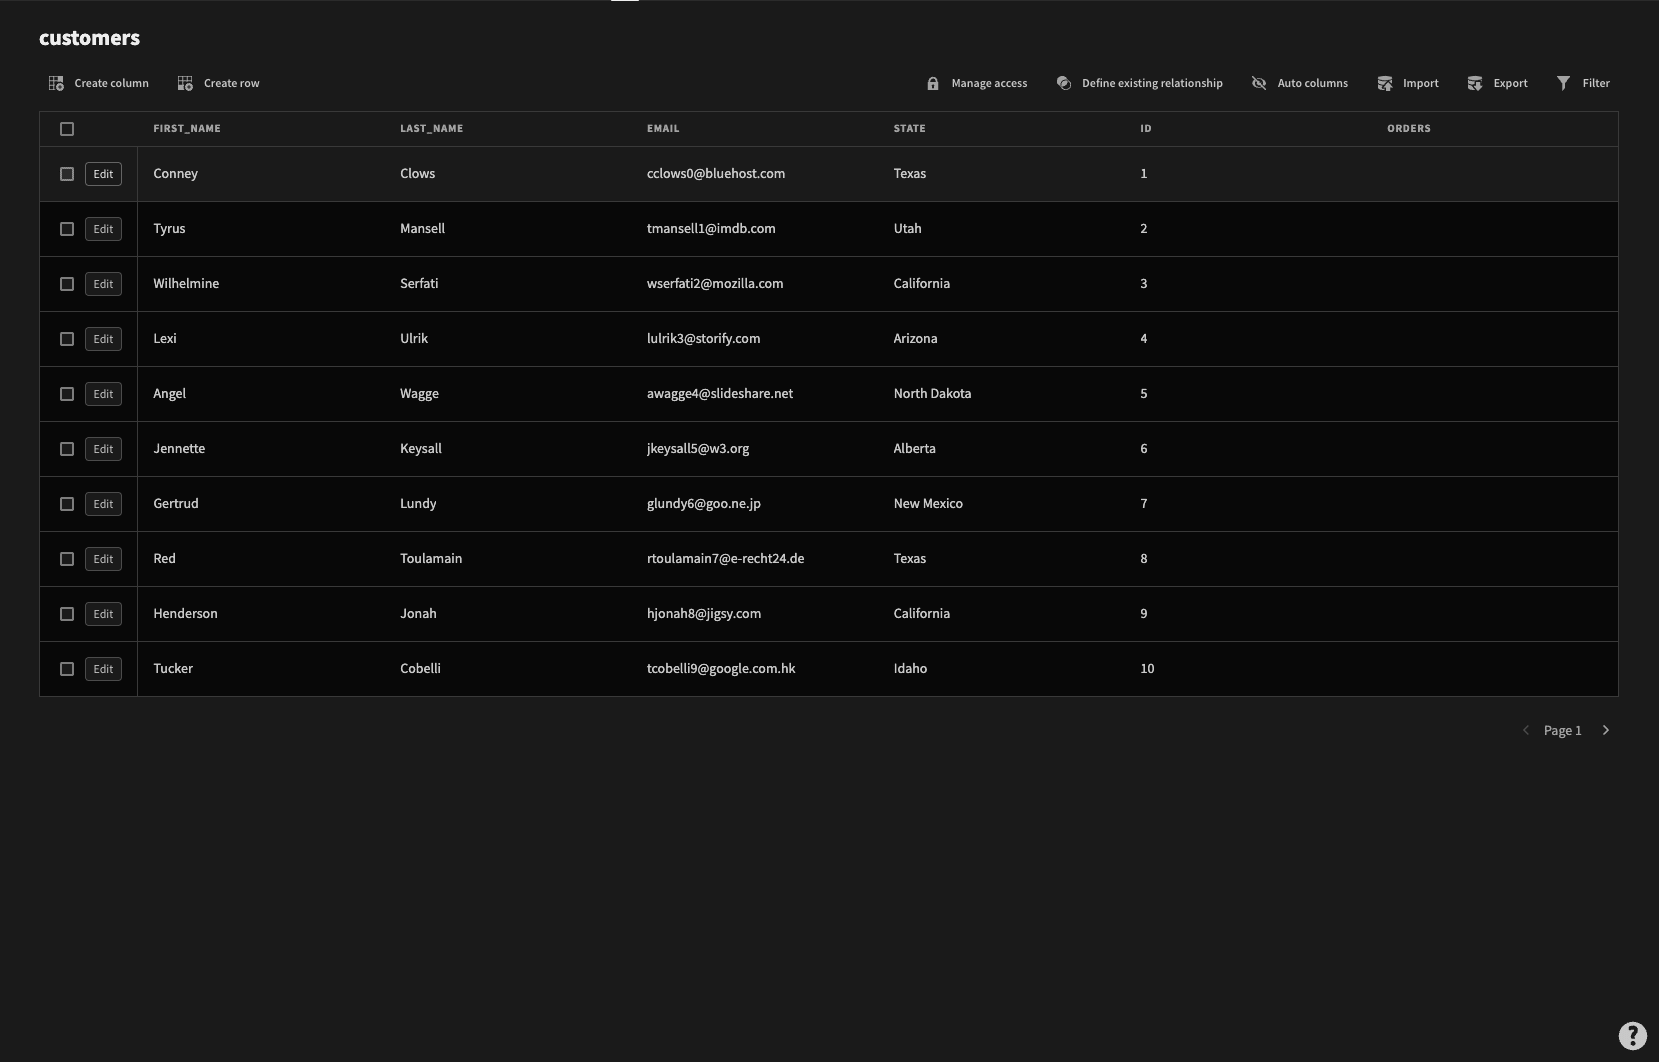Click the ORDERS column header
This screenshot has height=1062, width=1659.
click(1409, 128)
